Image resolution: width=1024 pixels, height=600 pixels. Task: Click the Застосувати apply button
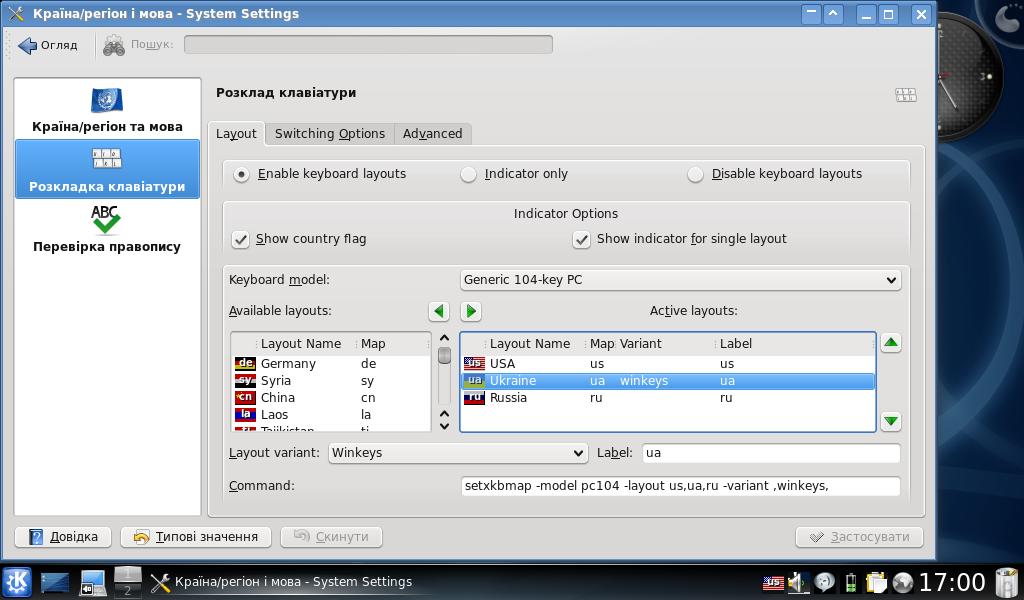click(x=859, y=537)
